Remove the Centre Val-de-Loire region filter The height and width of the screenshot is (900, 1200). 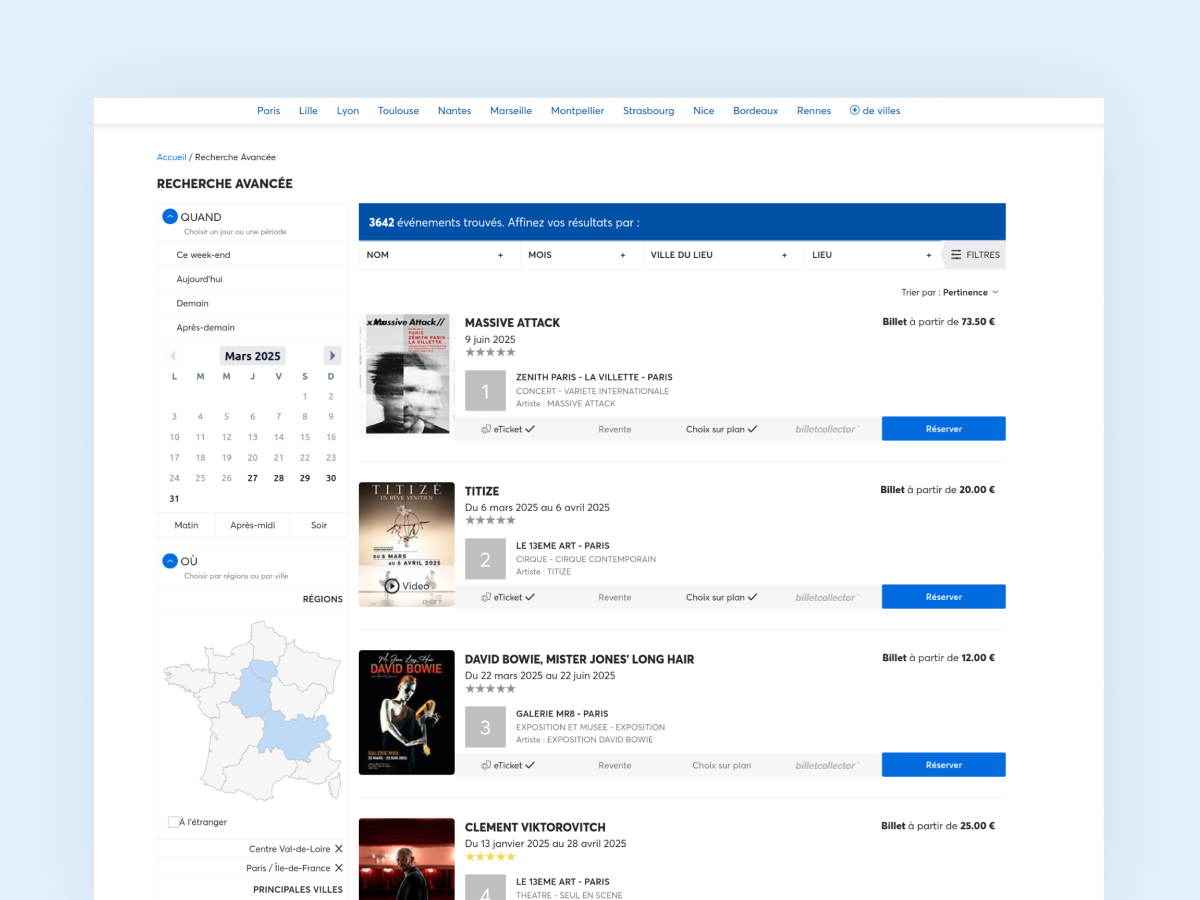click(339, 849)
